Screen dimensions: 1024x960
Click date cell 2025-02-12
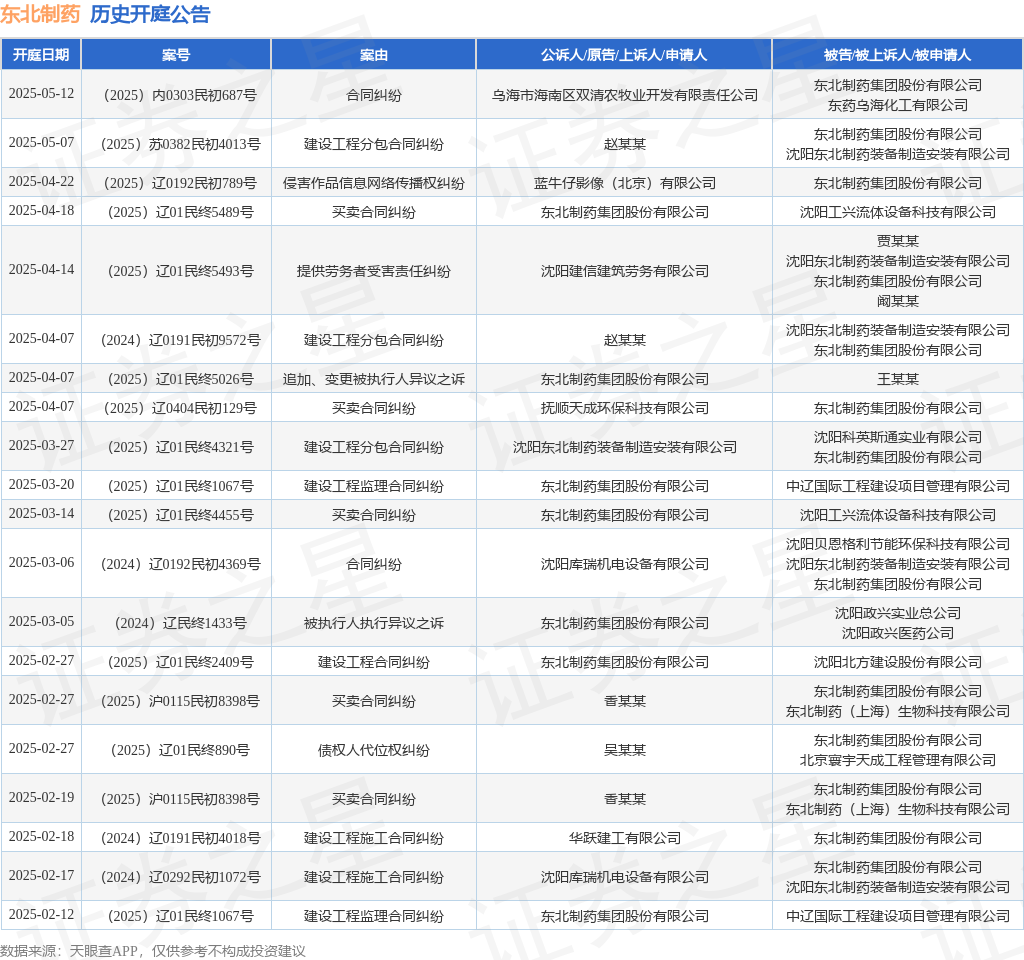(41, 914)
